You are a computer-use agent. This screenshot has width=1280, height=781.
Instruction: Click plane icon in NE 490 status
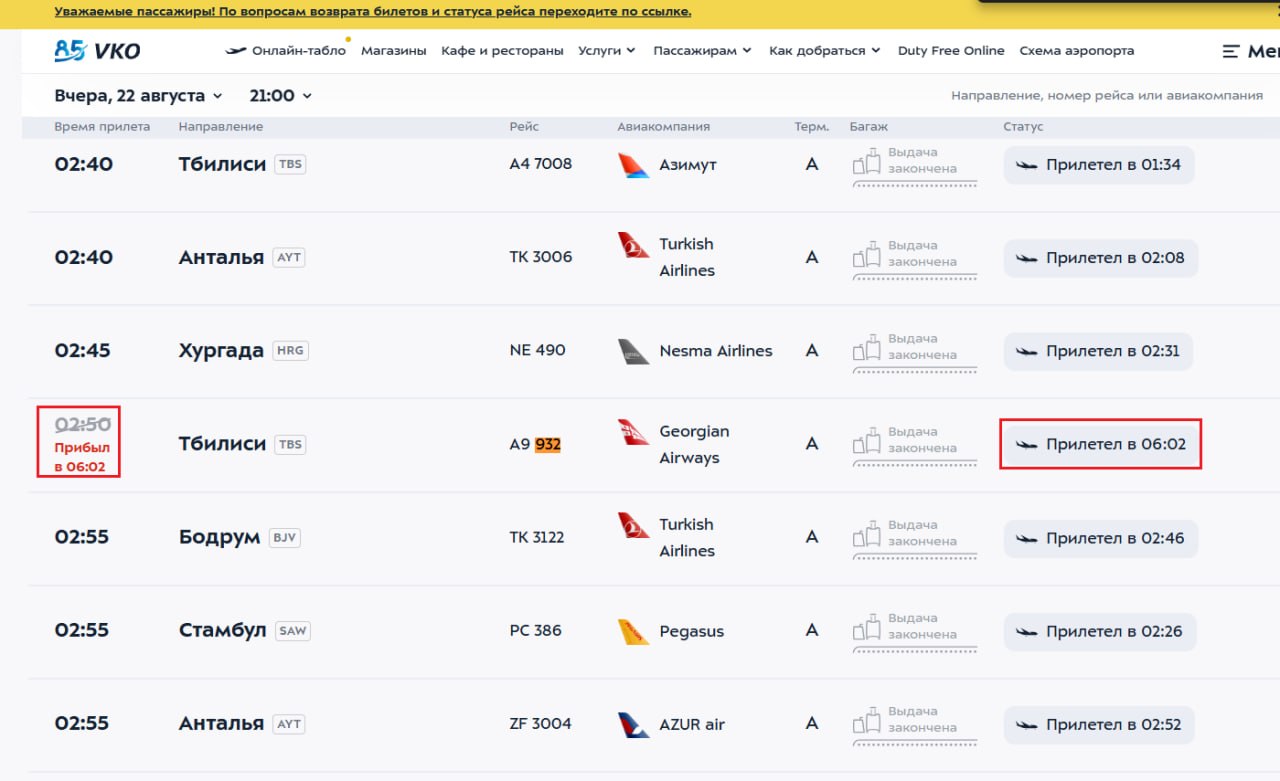pyautogui.click(x=1026, y=352)
